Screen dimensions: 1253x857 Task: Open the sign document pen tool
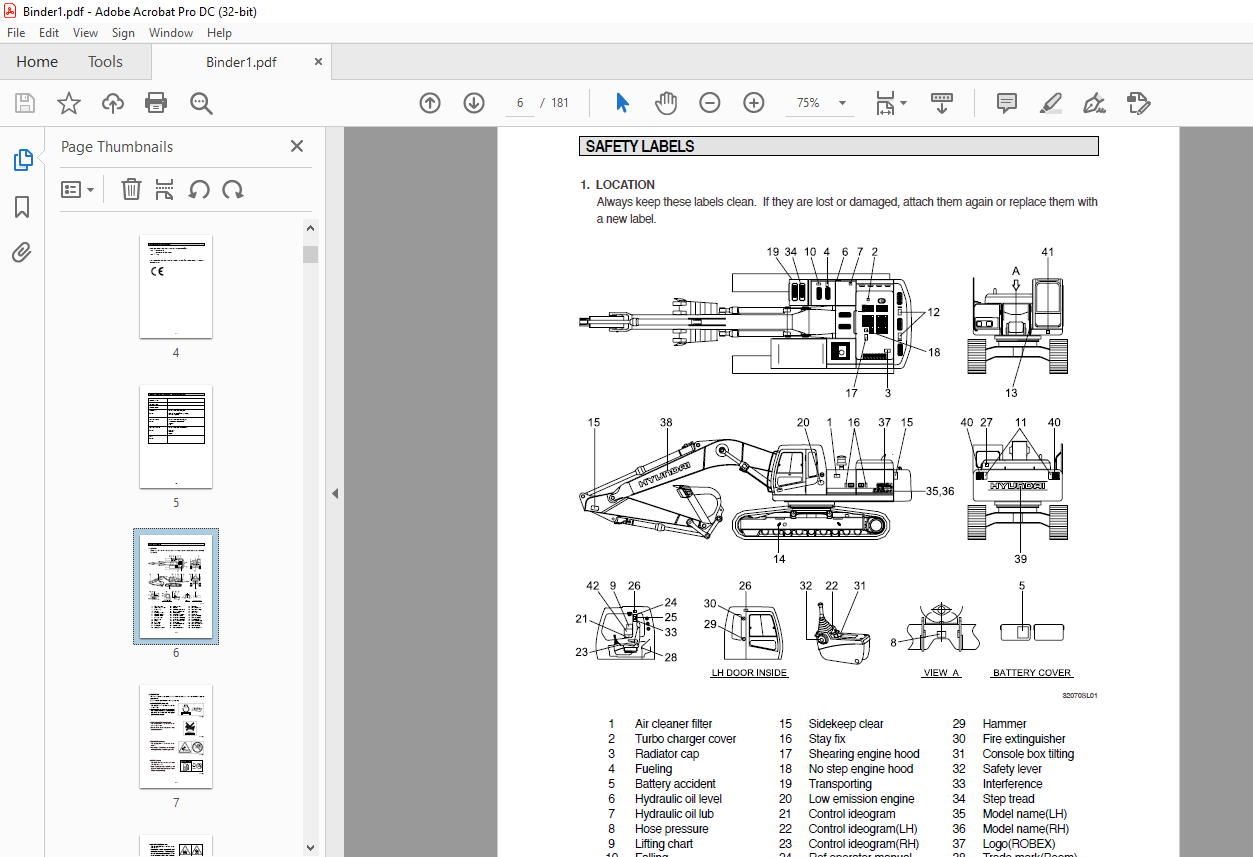[x=1094, y=103]
